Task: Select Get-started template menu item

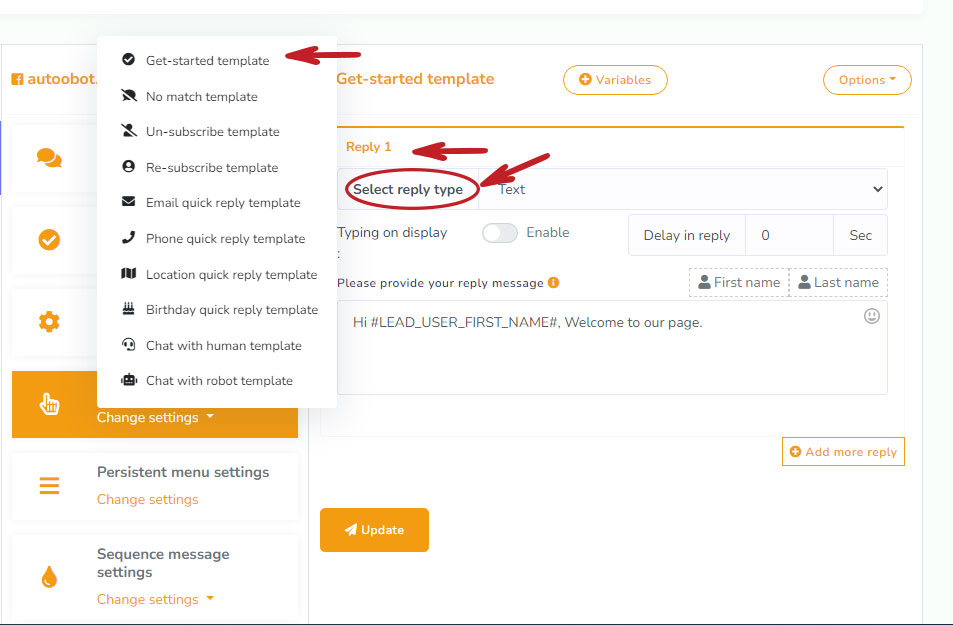Action: point(207,61)
